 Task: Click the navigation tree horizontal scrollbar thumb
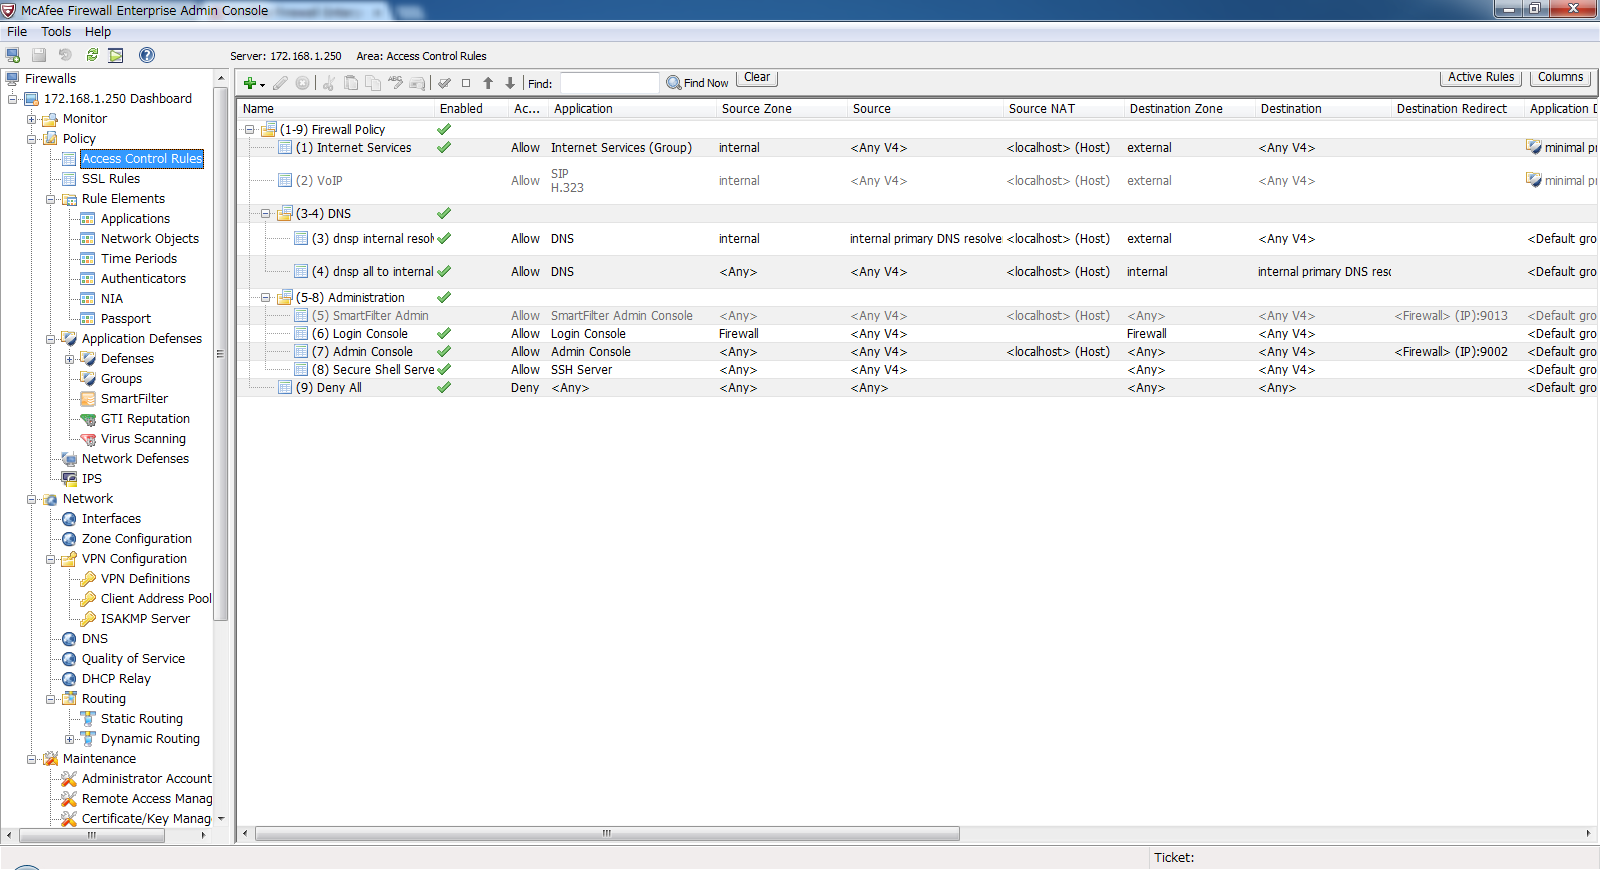click(x=91, y=835)
